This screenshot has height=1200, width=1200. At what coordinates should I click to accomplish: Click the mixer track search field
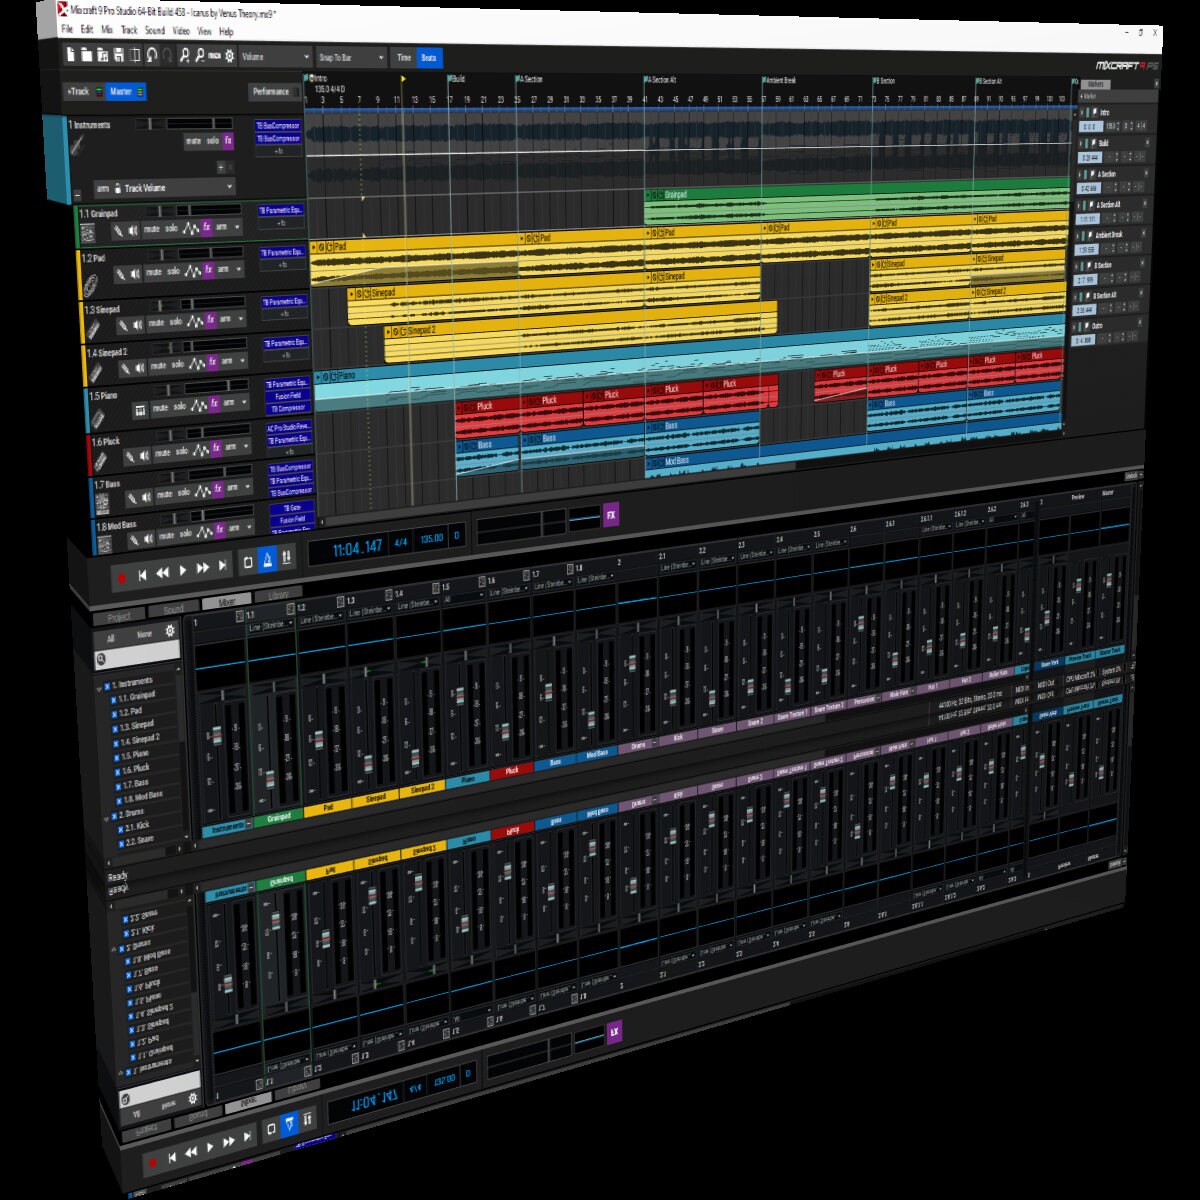tap(138, 655)
